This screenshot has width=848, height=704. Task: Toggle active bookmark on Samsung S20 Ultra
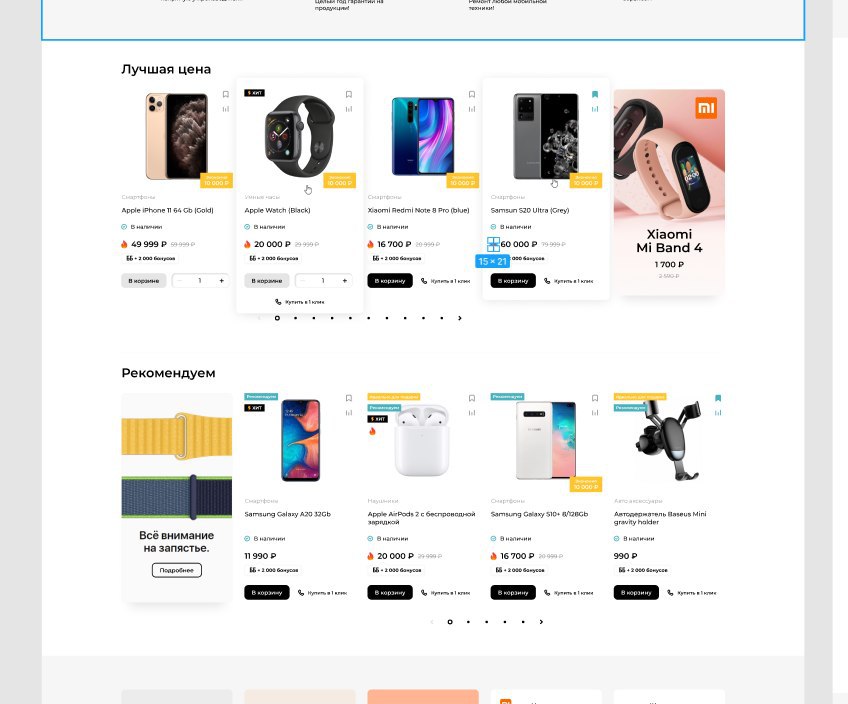pos(595,94)
